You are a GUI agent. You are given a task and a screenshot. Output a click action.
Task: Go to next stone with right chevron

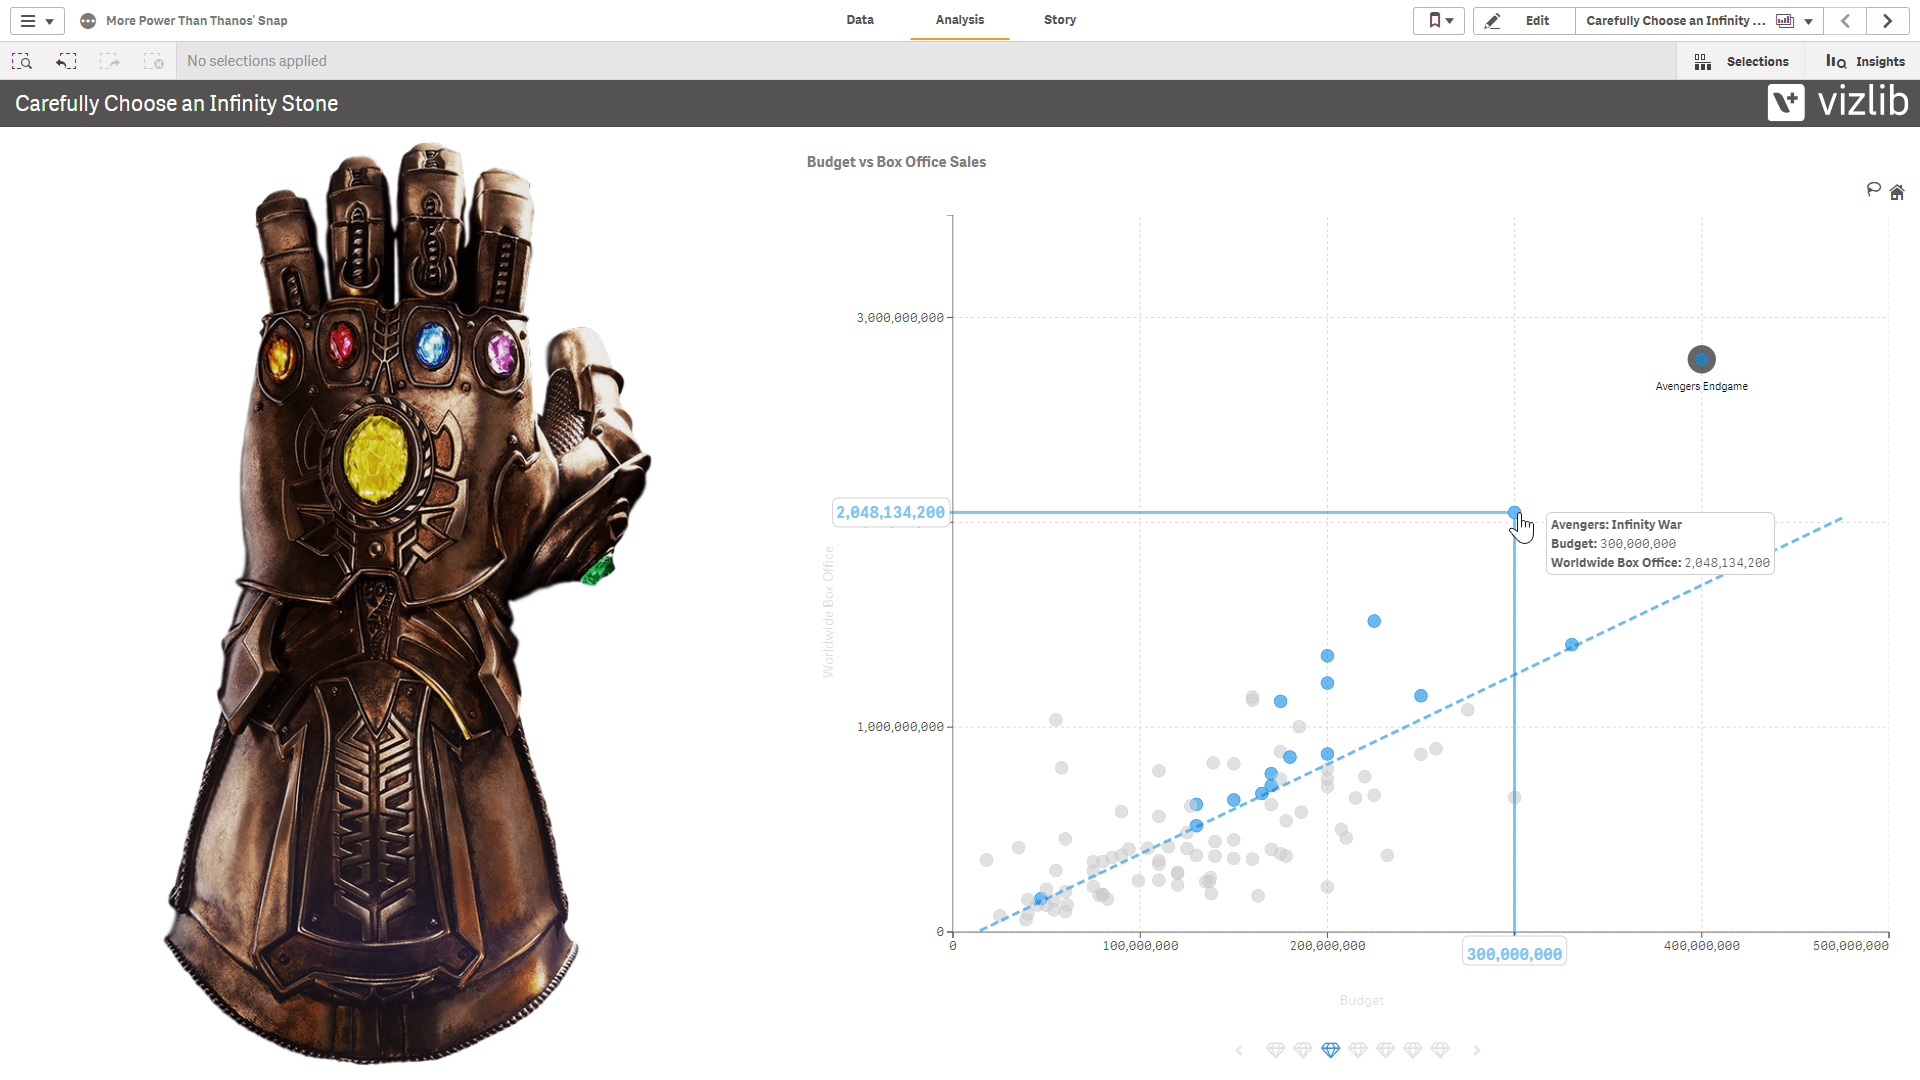coord(1476,1050)
